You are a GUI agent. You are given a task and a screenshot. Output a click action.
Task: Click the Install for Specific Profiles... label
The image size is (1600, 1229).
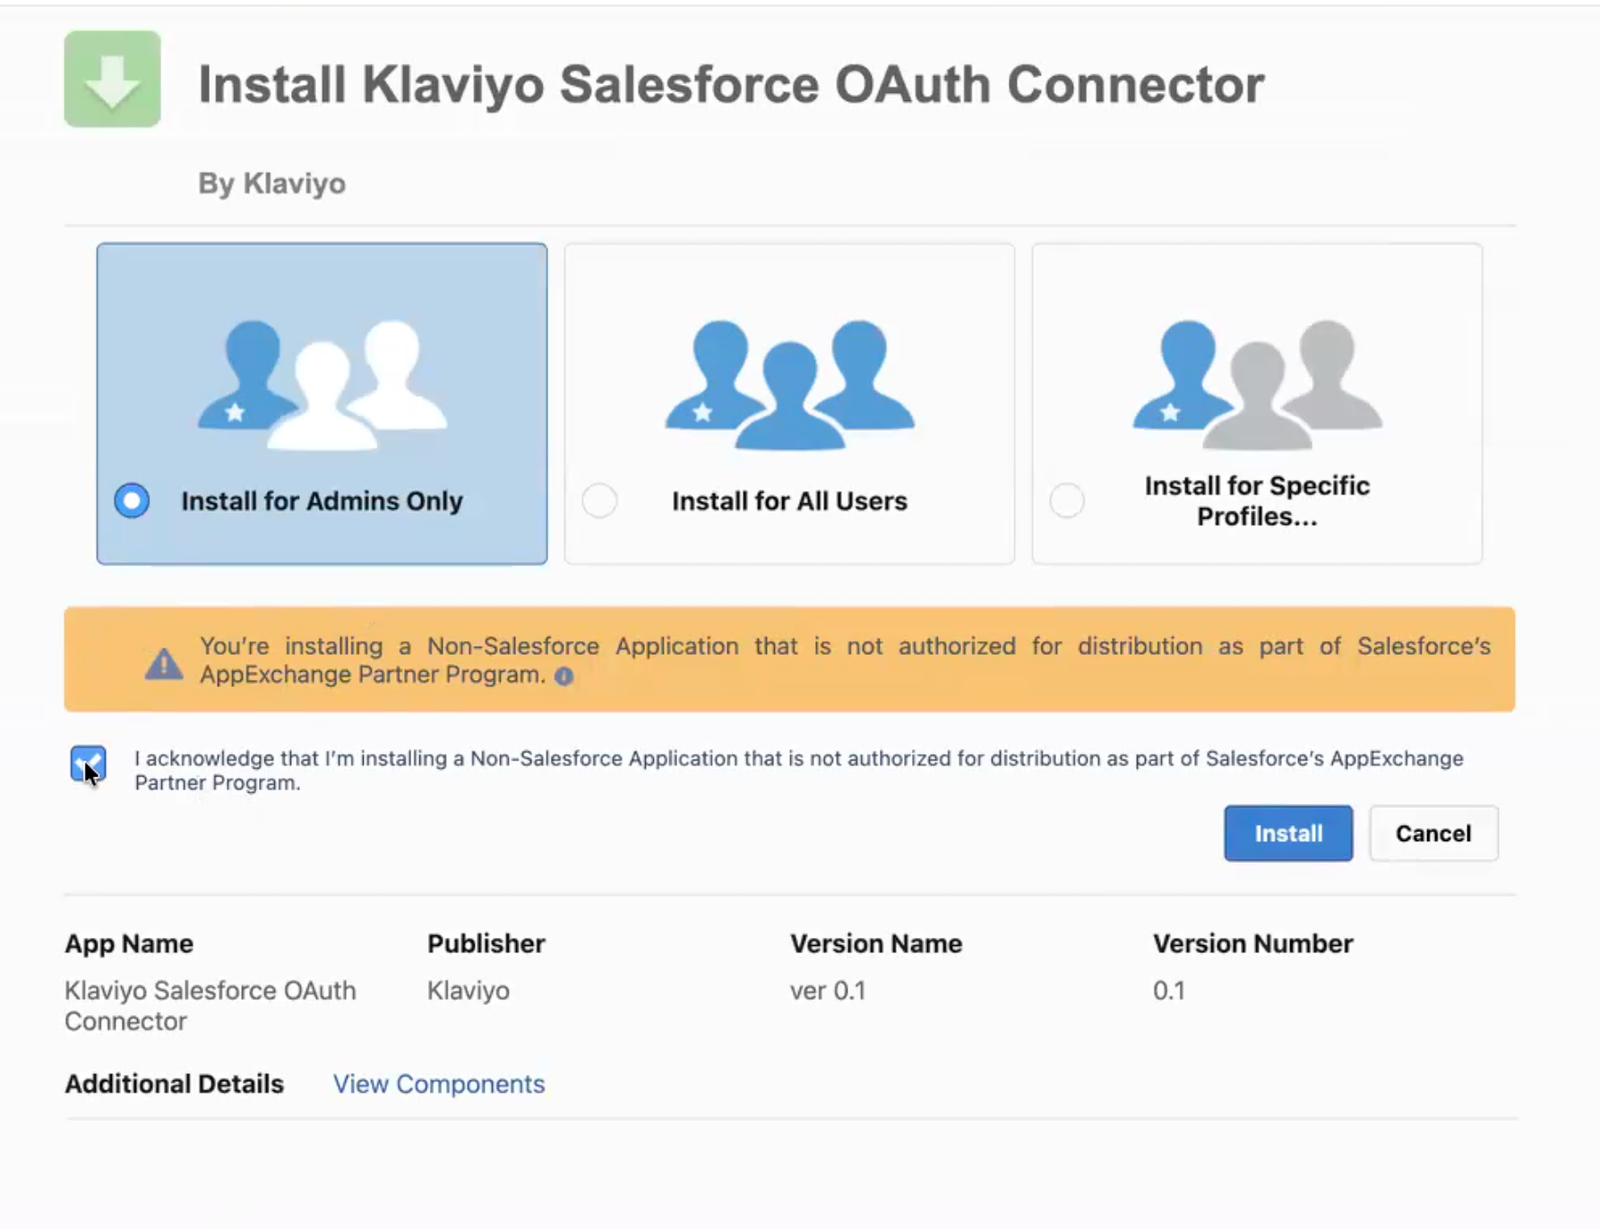1257,501
